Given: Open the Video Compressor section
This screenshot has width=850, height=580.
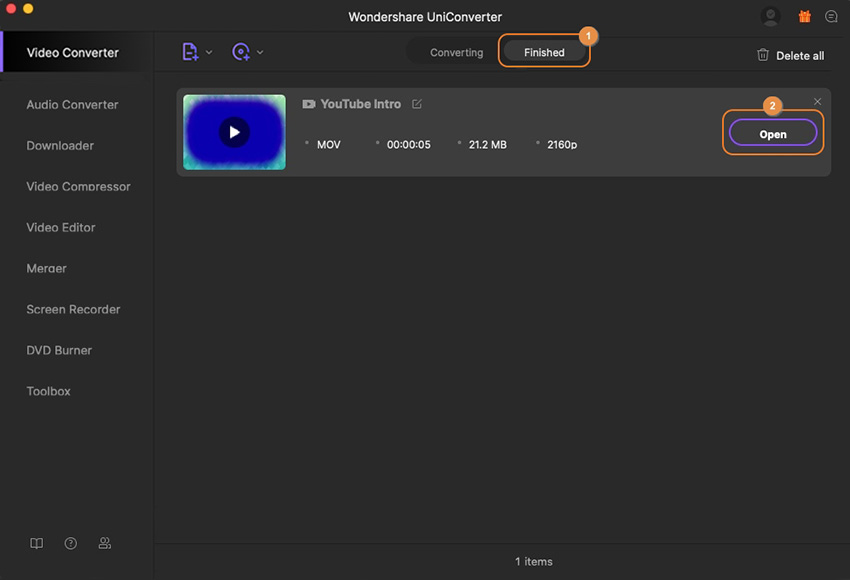Looking at the screenshot, I should (x=78, y=186).
